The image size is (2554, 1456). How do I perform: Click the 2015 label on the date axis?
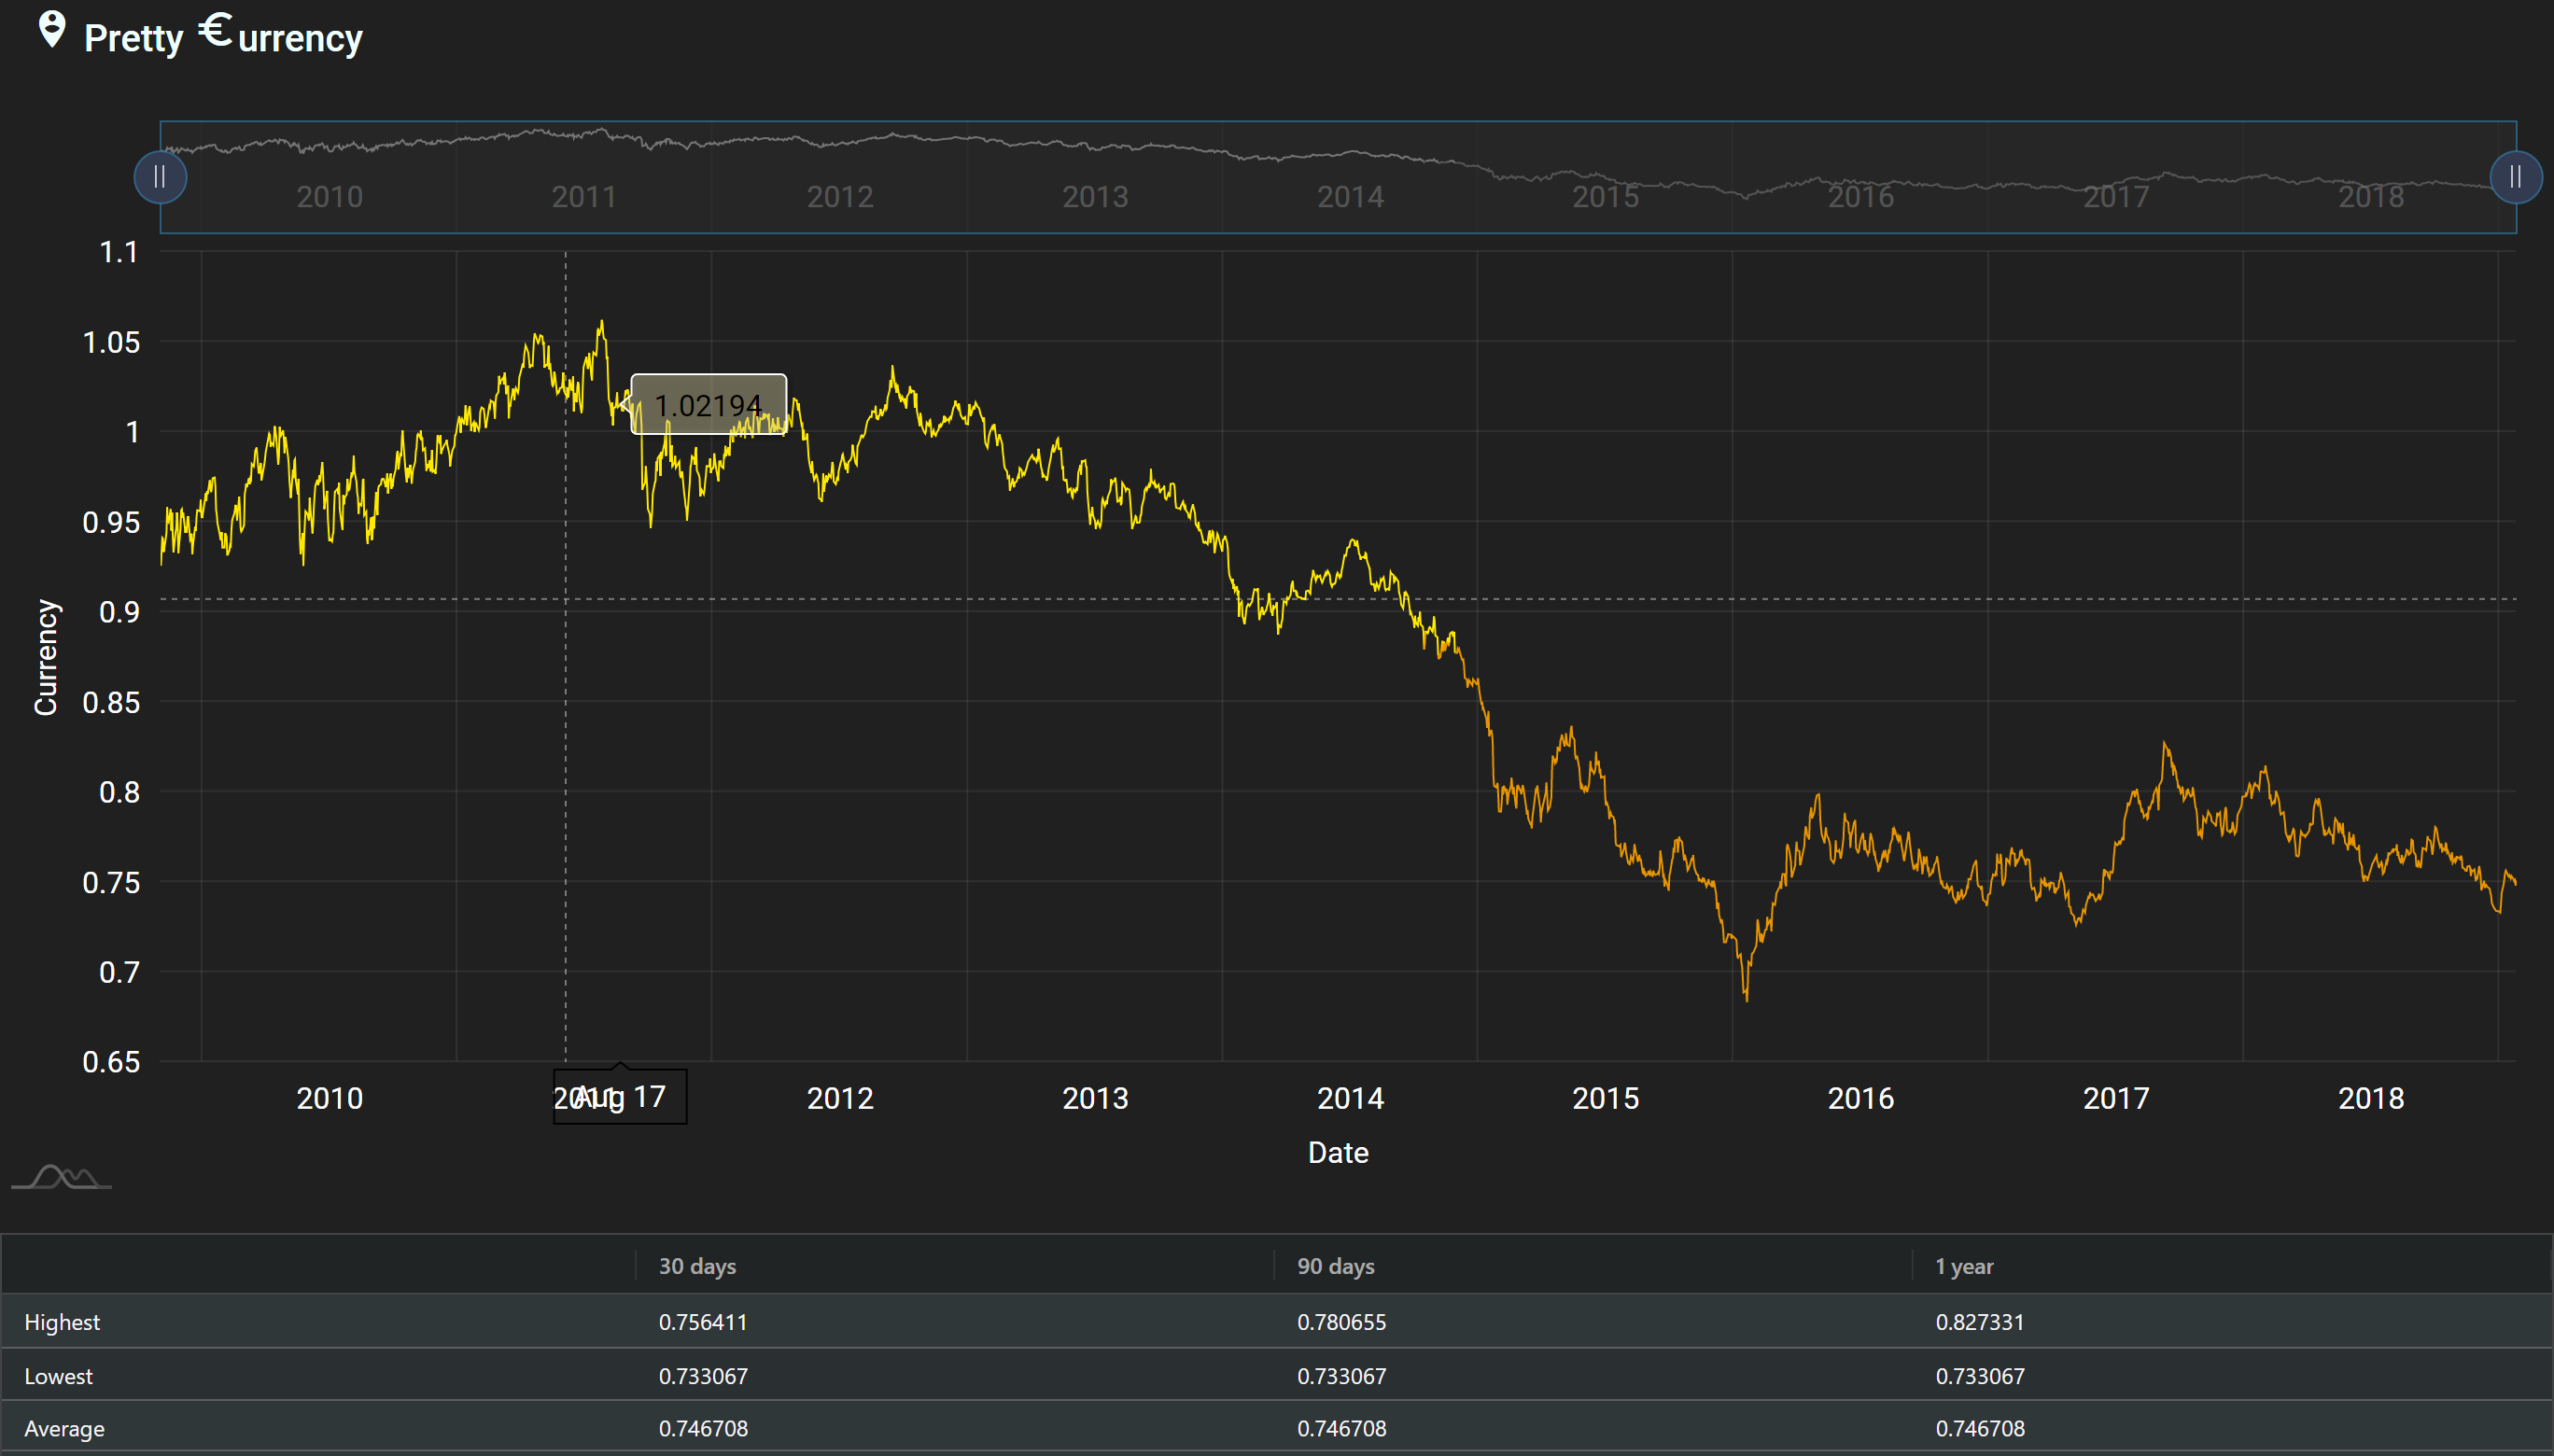[x=1605, y=1098]
